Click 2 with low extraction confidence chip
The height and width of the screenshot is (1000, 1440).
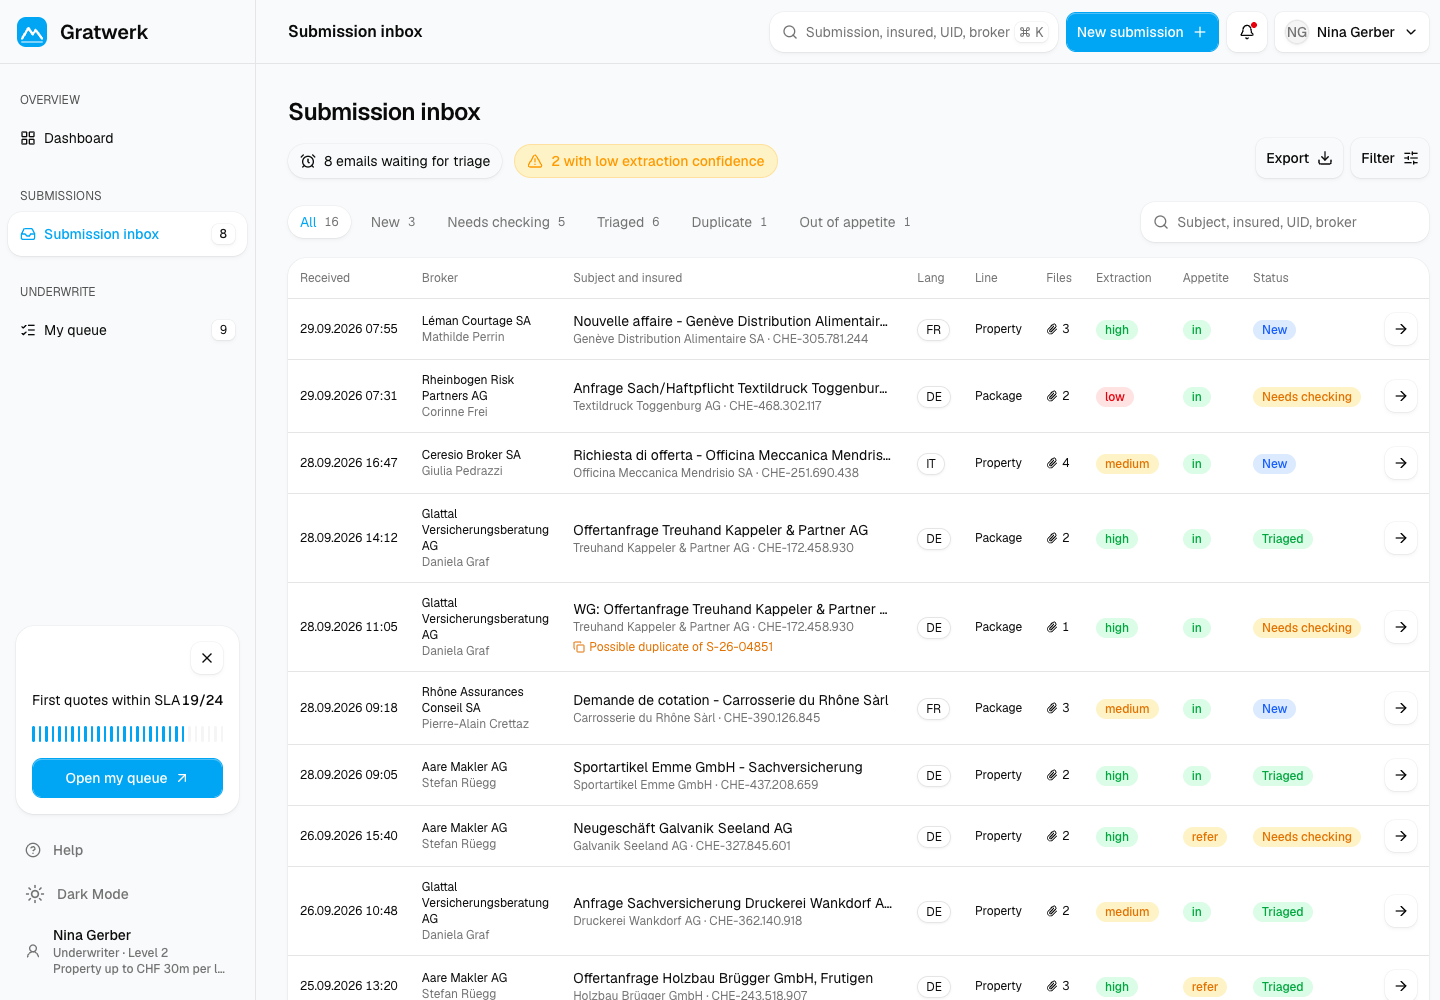(x=646, y=161)
